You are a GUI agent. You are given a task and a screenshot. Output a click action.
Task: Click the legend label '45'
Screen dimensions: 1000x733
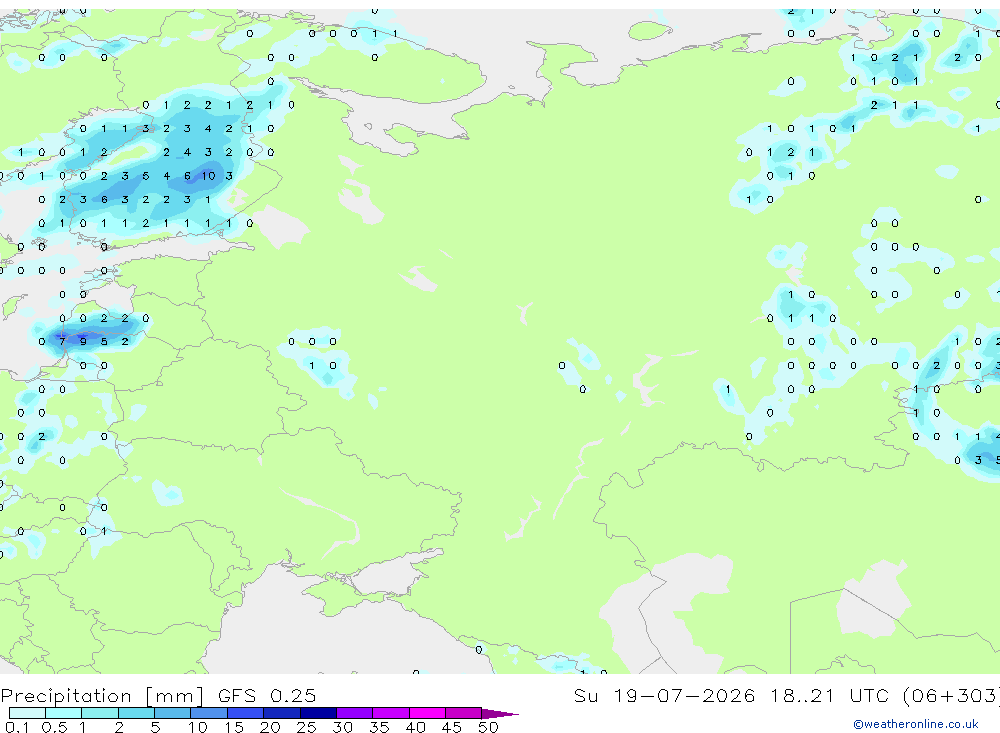(x=452, y=727)
